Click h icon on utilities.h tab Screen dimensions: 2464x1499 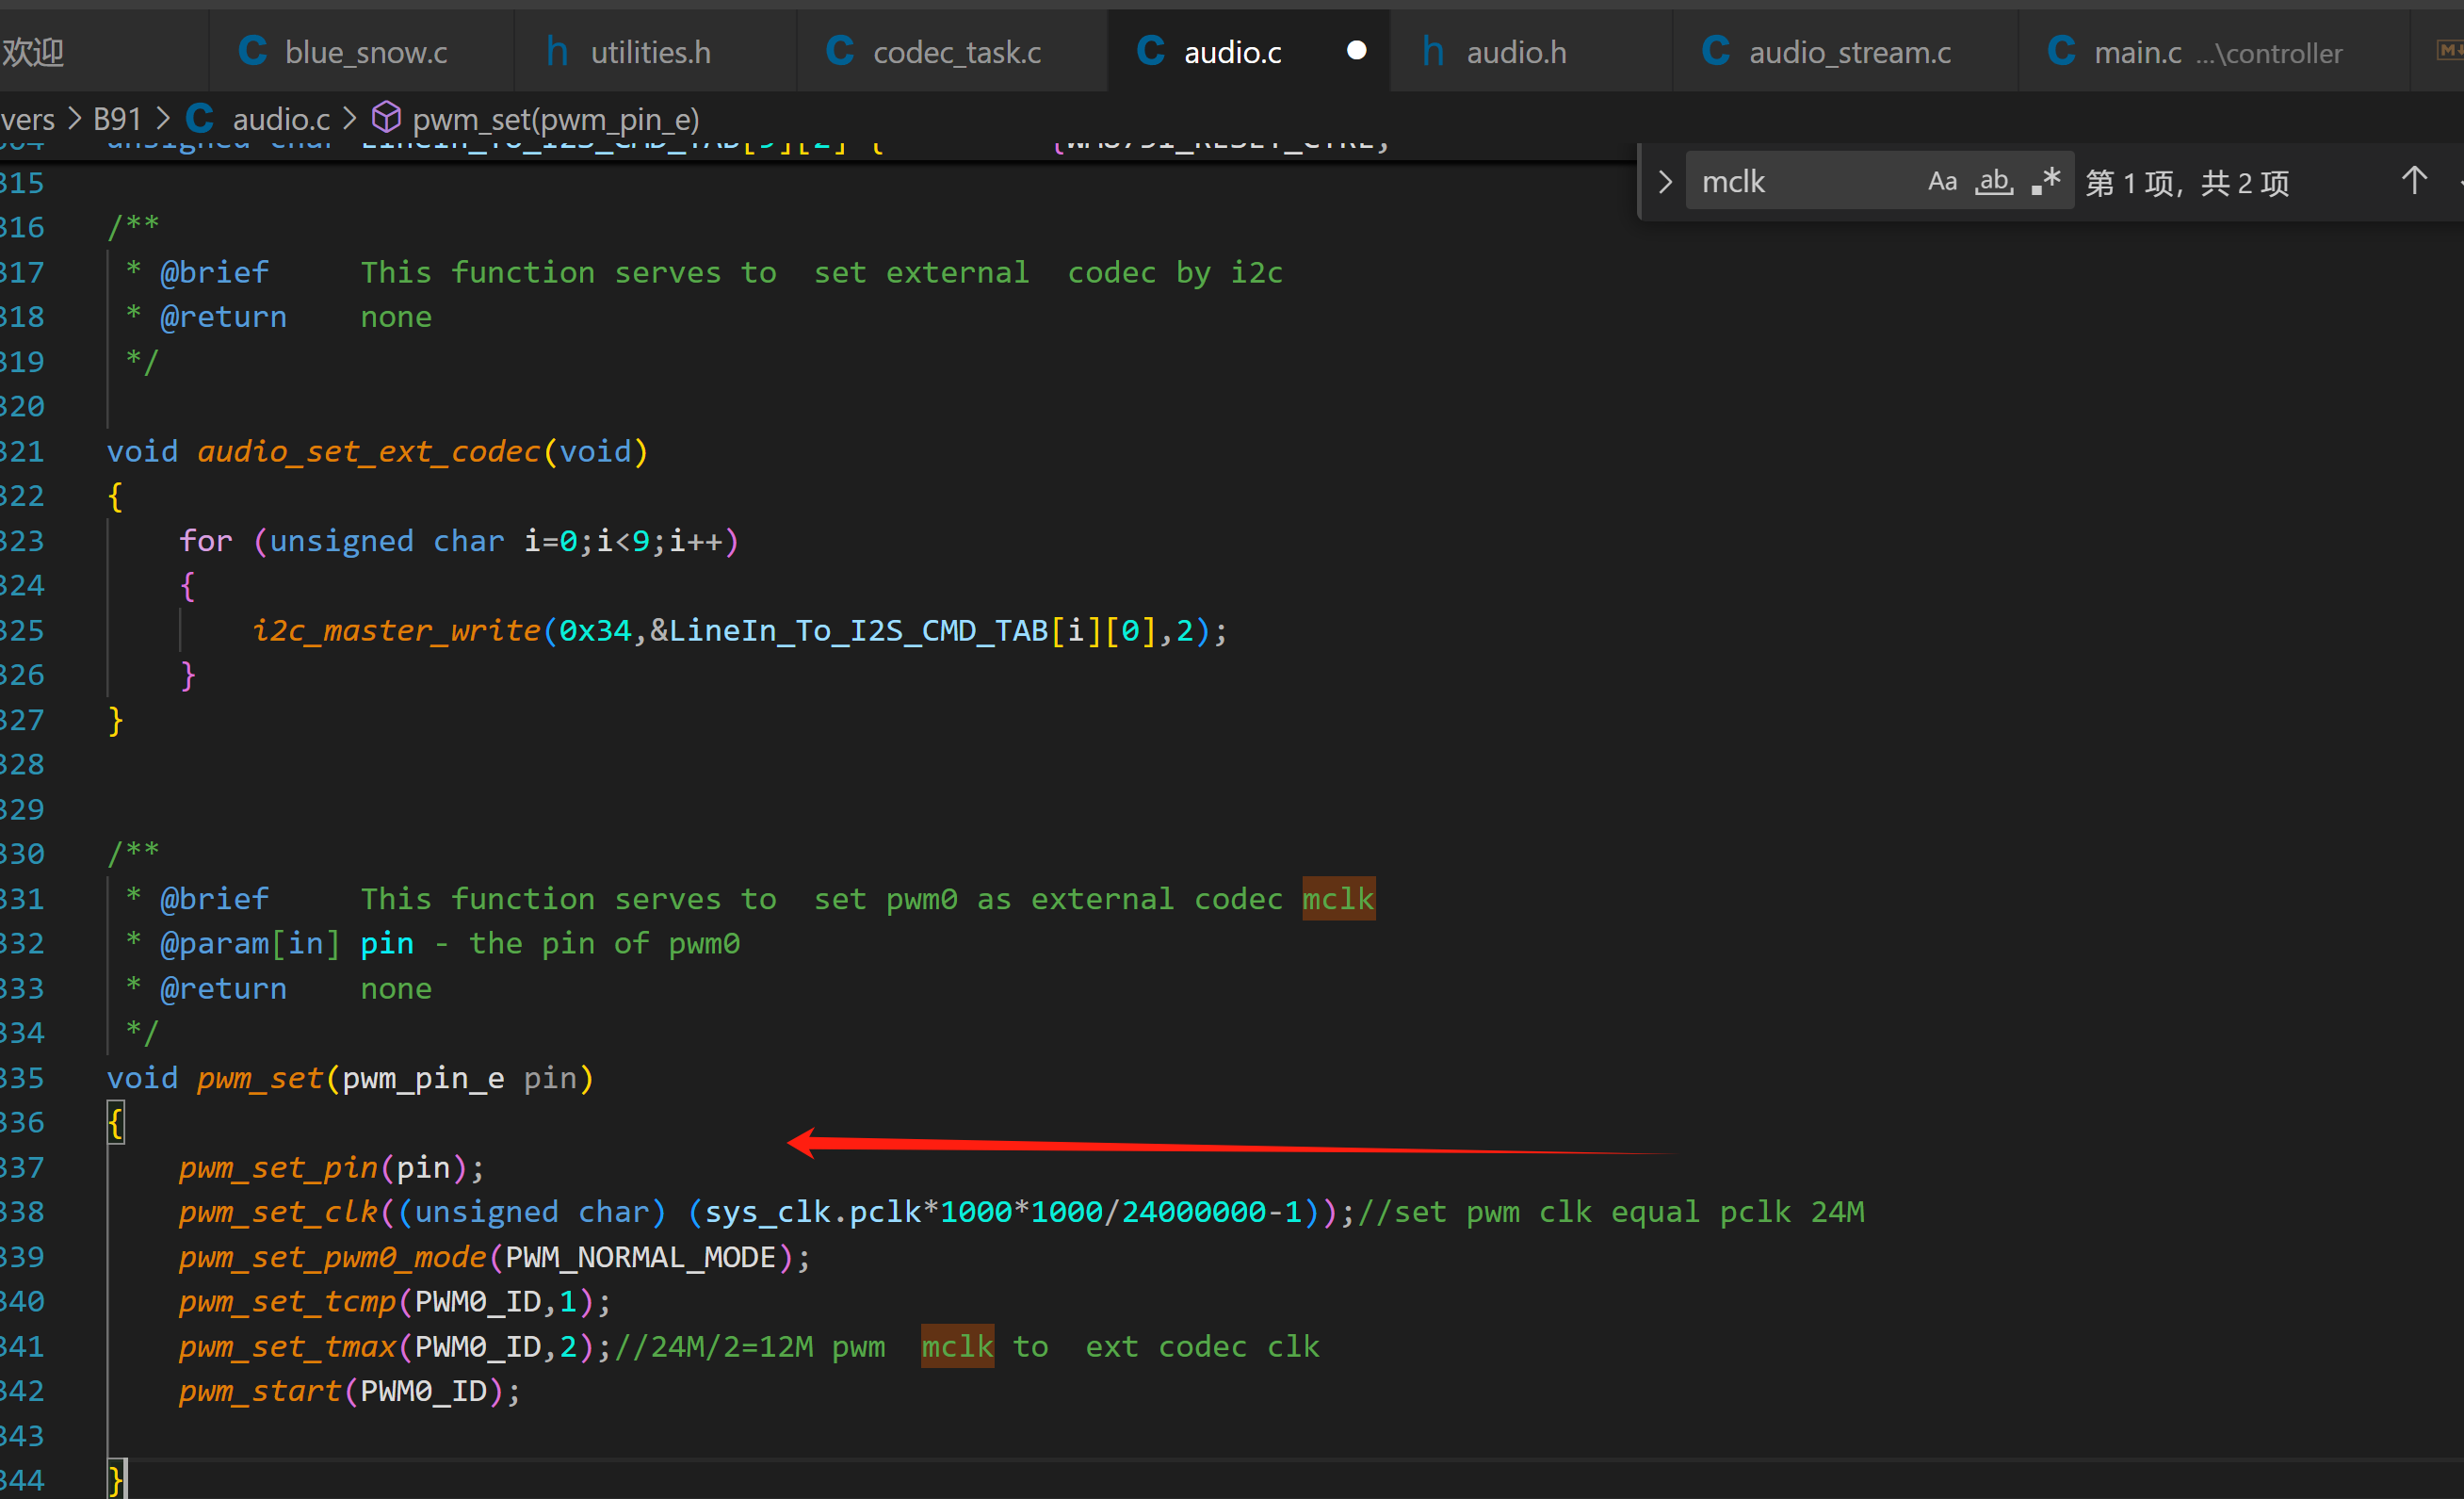click(557, 50)
